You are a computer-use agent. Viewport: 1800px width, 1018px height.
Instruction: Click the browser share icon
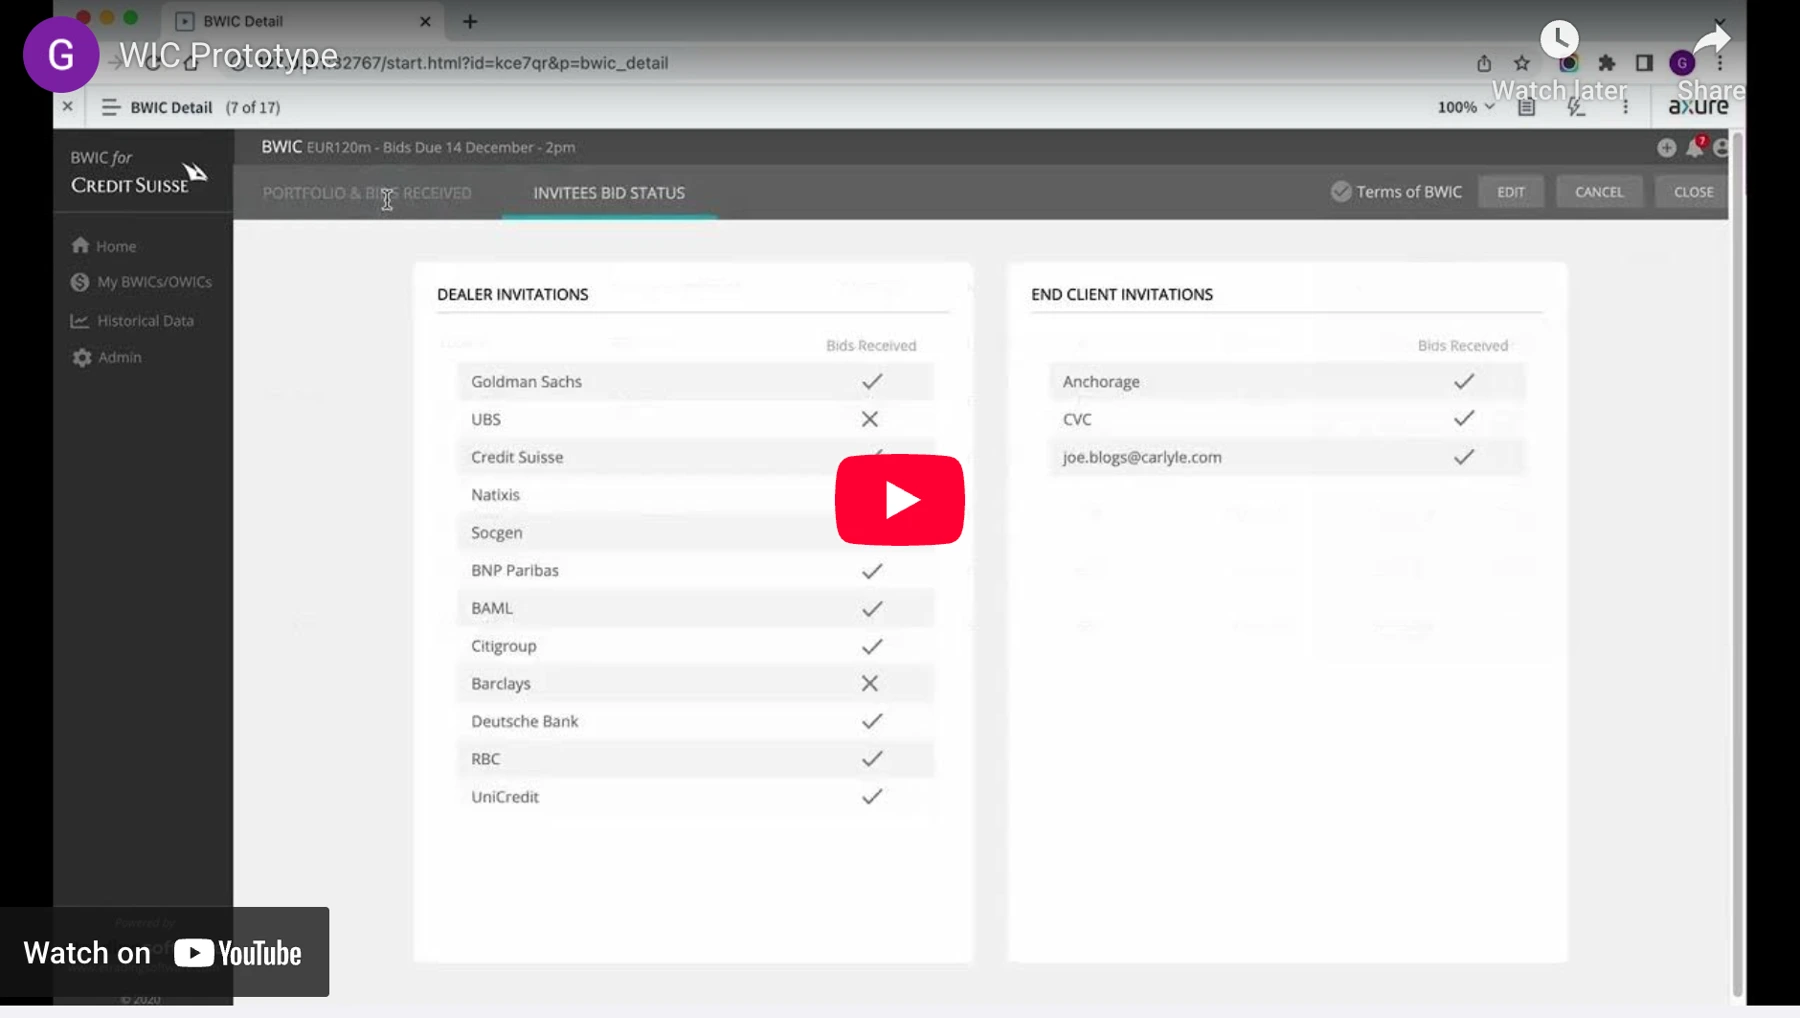(x=1484, y=63)
